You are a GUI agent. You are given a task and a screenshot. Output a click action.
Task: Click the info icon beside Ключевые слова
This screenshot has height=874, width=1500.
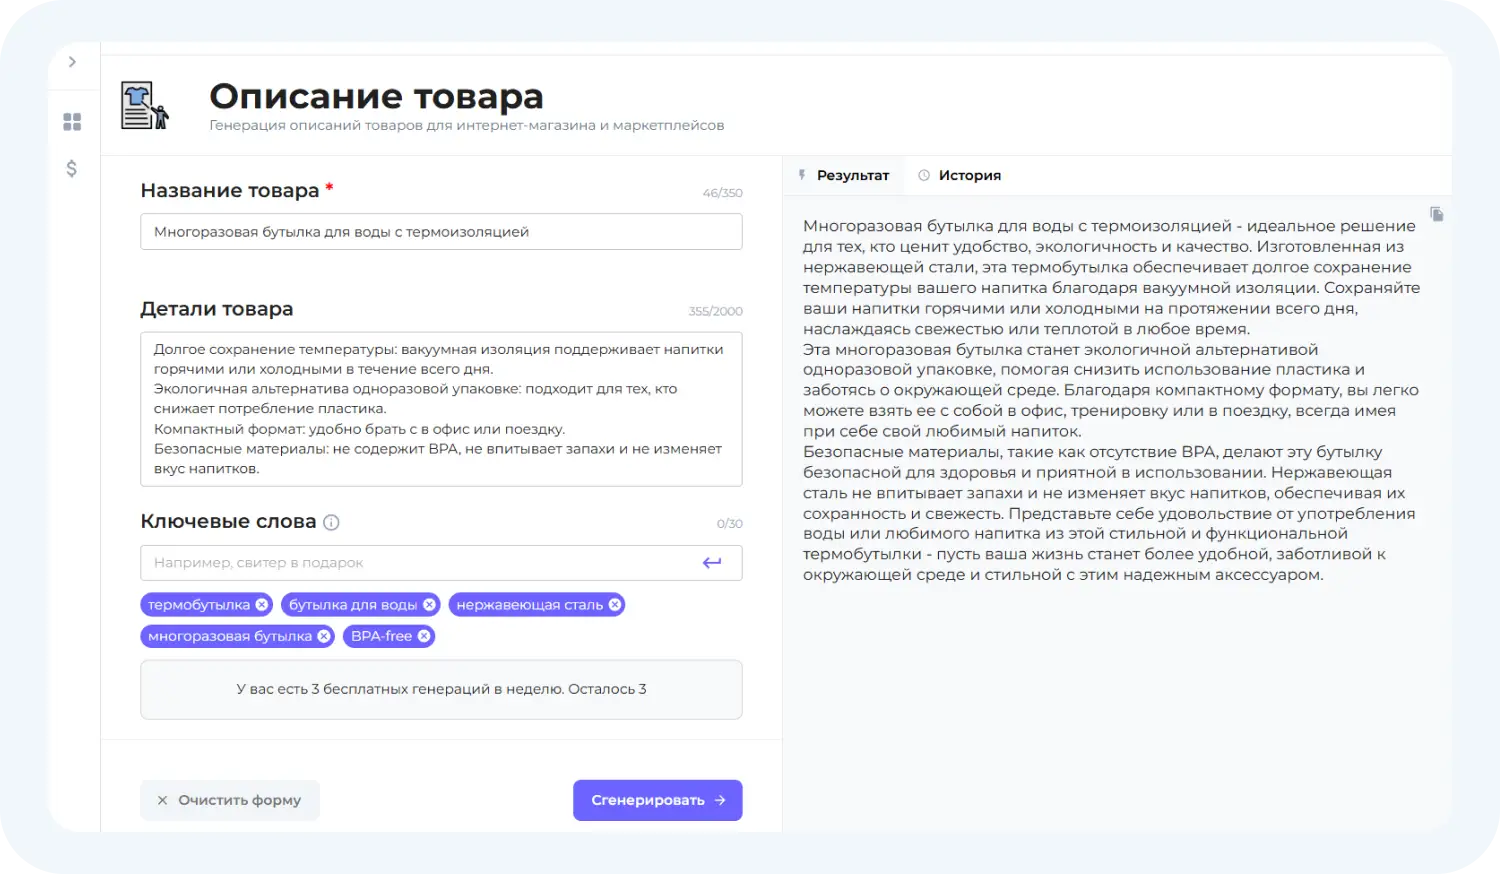click(332, 522)
